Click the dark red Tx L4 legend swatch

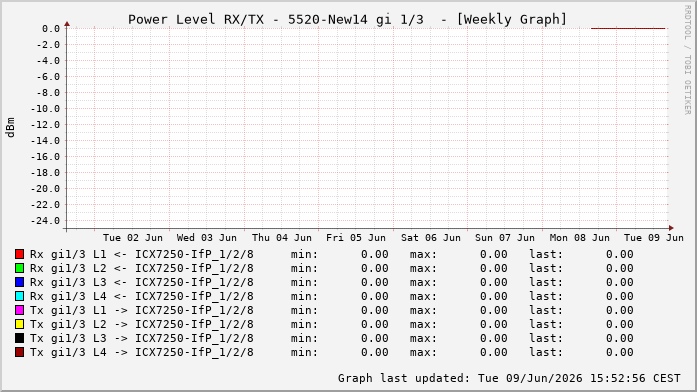click(x=19, y=352)
